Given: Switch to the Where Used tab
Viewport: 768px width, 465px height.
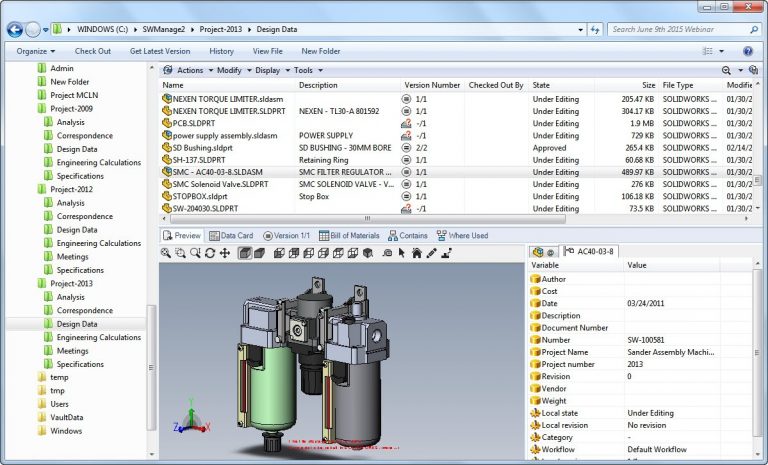Looking at the screenshot, I should 462,236.
